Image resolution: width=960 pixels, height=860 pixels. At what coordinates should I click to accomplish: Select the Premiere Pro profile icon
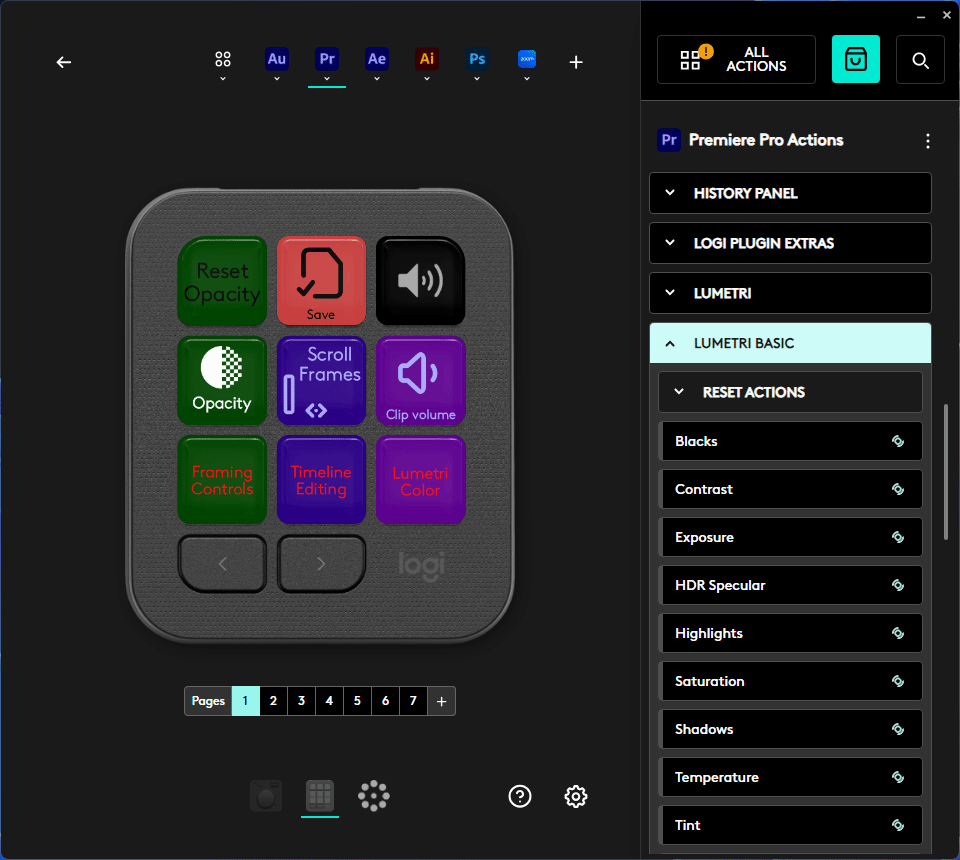[327, 59]
